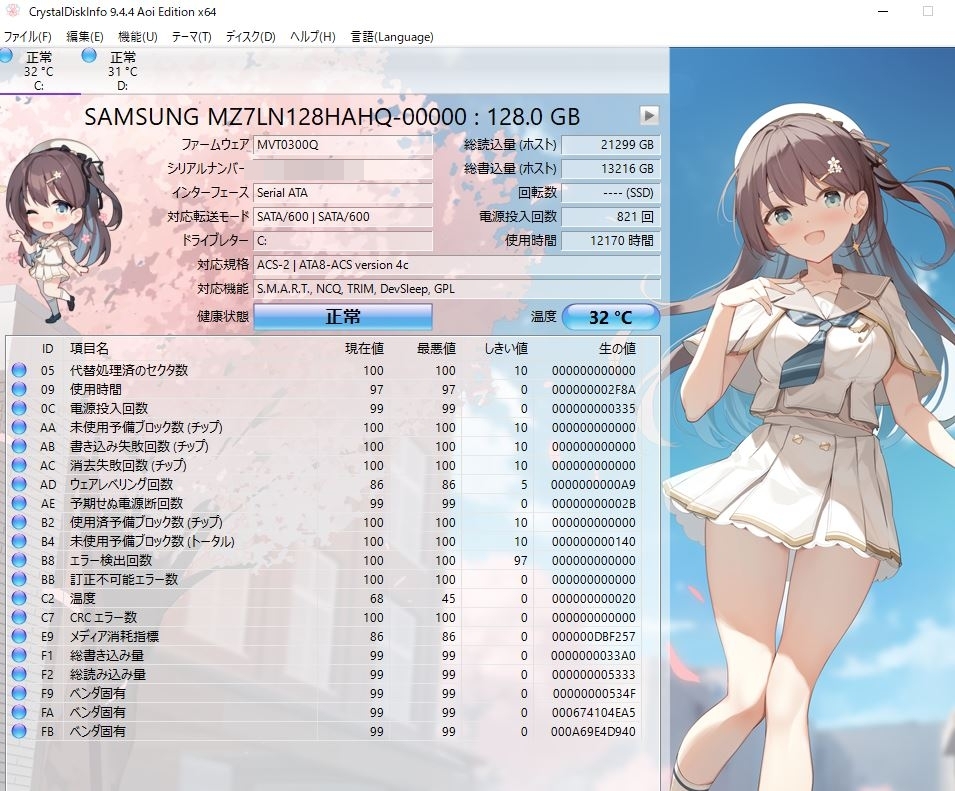
Task: Click status icon for attribute F9
Action: coord(19,693)
